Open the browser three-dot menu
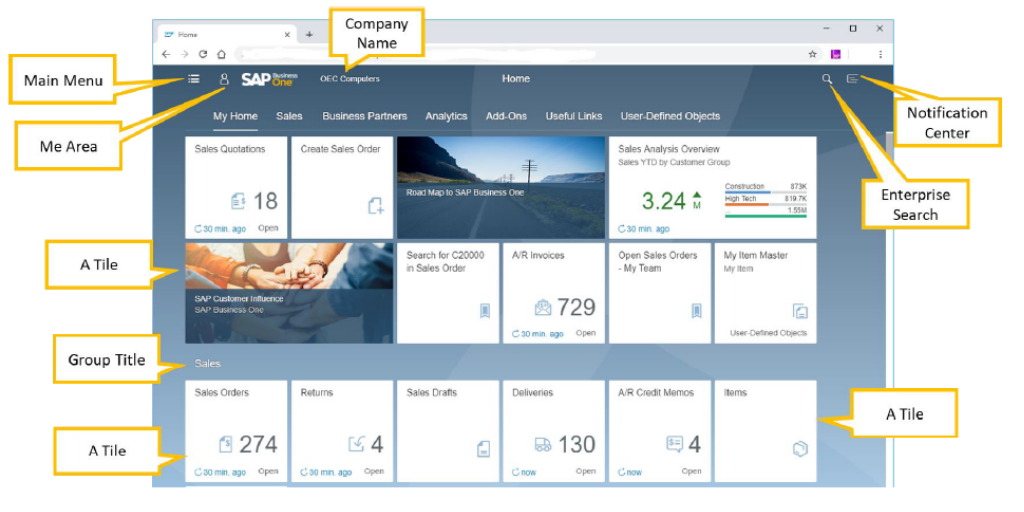 tap(880, 54)
